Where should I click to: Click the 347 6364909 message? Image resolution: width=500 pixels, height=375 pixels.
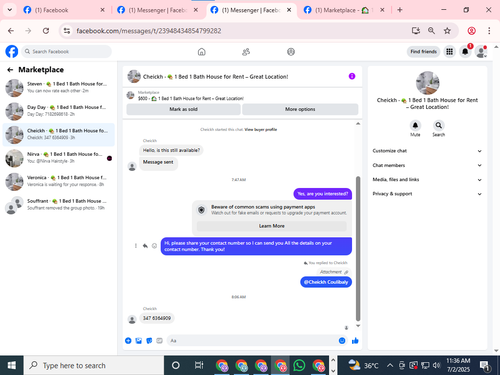tap(157, 318)
